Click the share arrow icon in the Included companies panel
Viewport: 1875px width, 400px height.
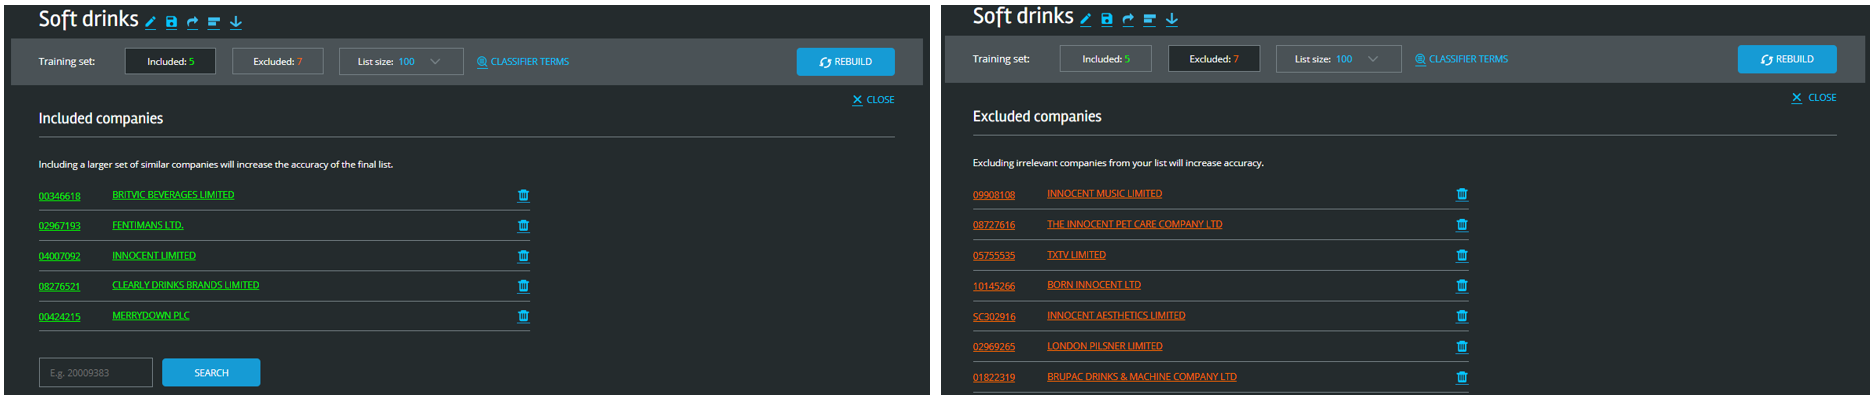tap(193, 22)
